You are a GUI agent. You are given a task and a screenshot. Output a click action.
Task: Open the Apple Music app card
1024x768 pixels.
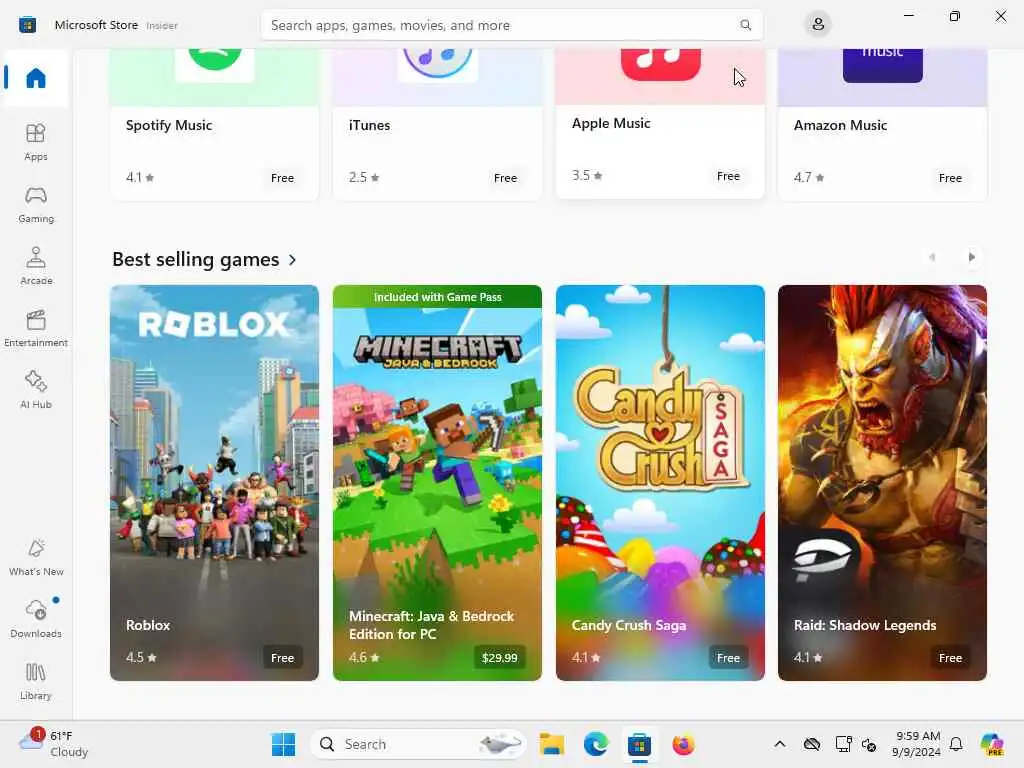coord(660,123)
